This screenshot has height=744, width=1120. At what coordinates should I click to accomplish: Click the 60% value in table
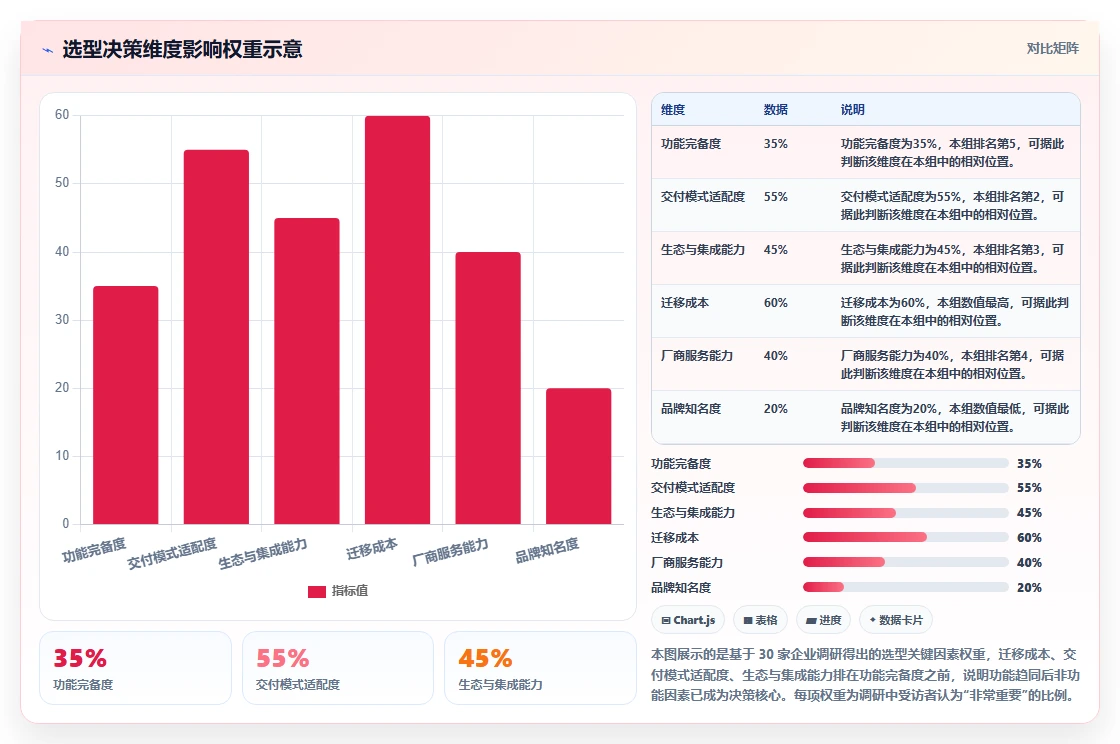tap(776, 303)
